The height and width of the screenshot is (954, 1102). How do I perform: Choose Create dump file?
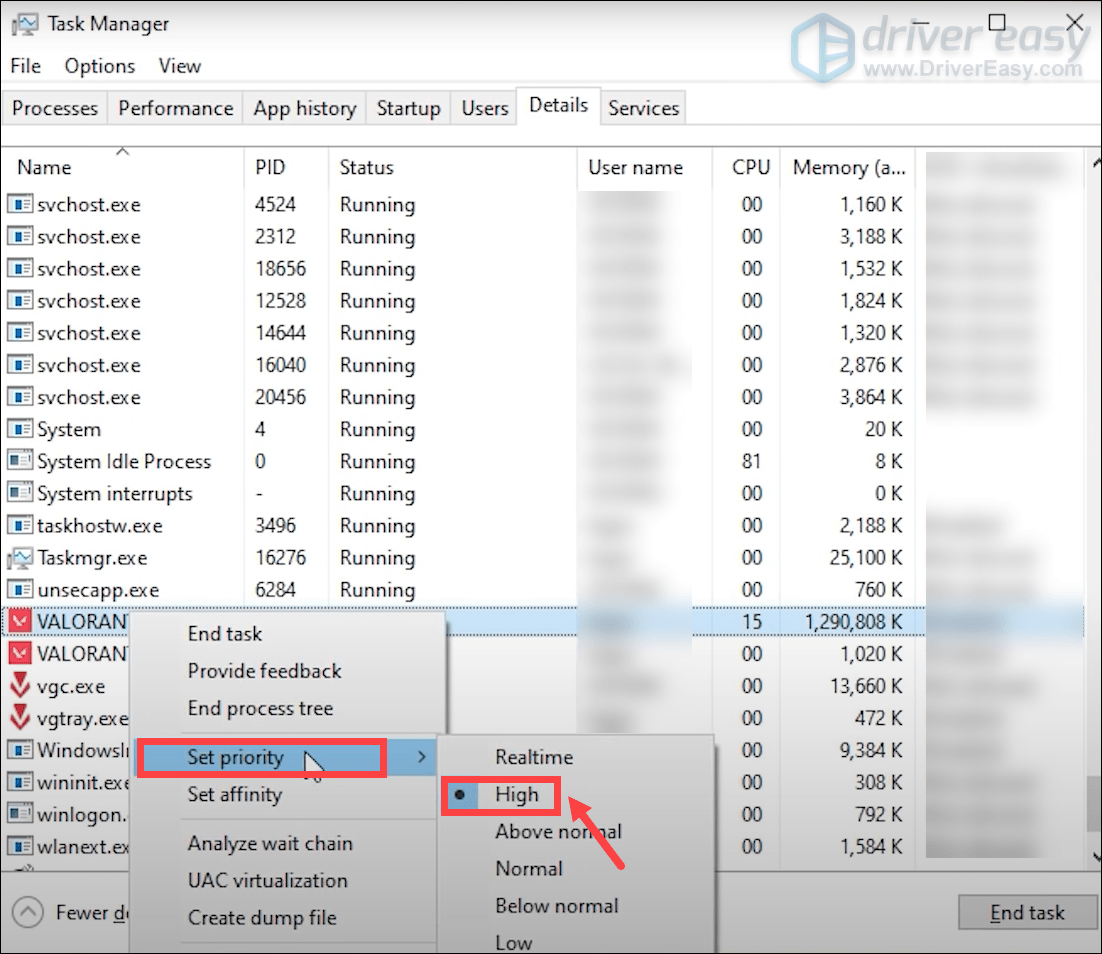click(262, 918)
